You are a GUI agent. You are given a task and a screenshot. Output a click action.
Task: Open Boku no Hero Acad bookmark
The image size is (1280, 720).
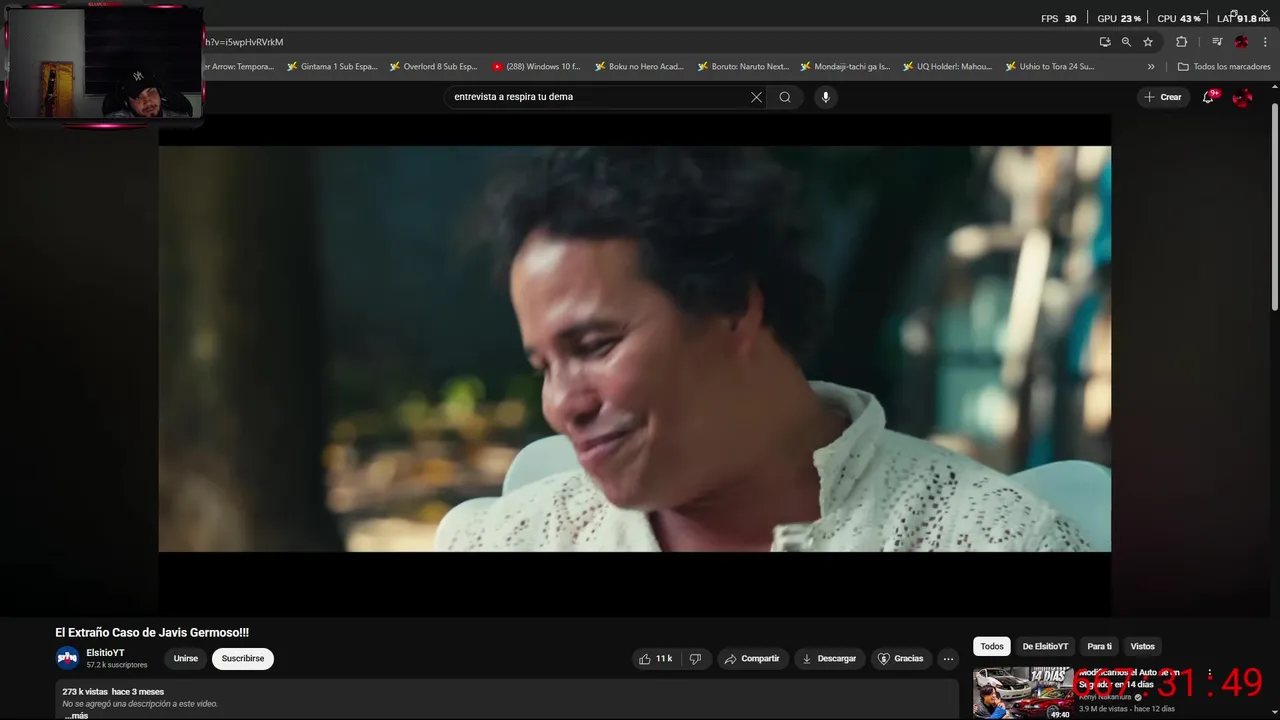639,67
